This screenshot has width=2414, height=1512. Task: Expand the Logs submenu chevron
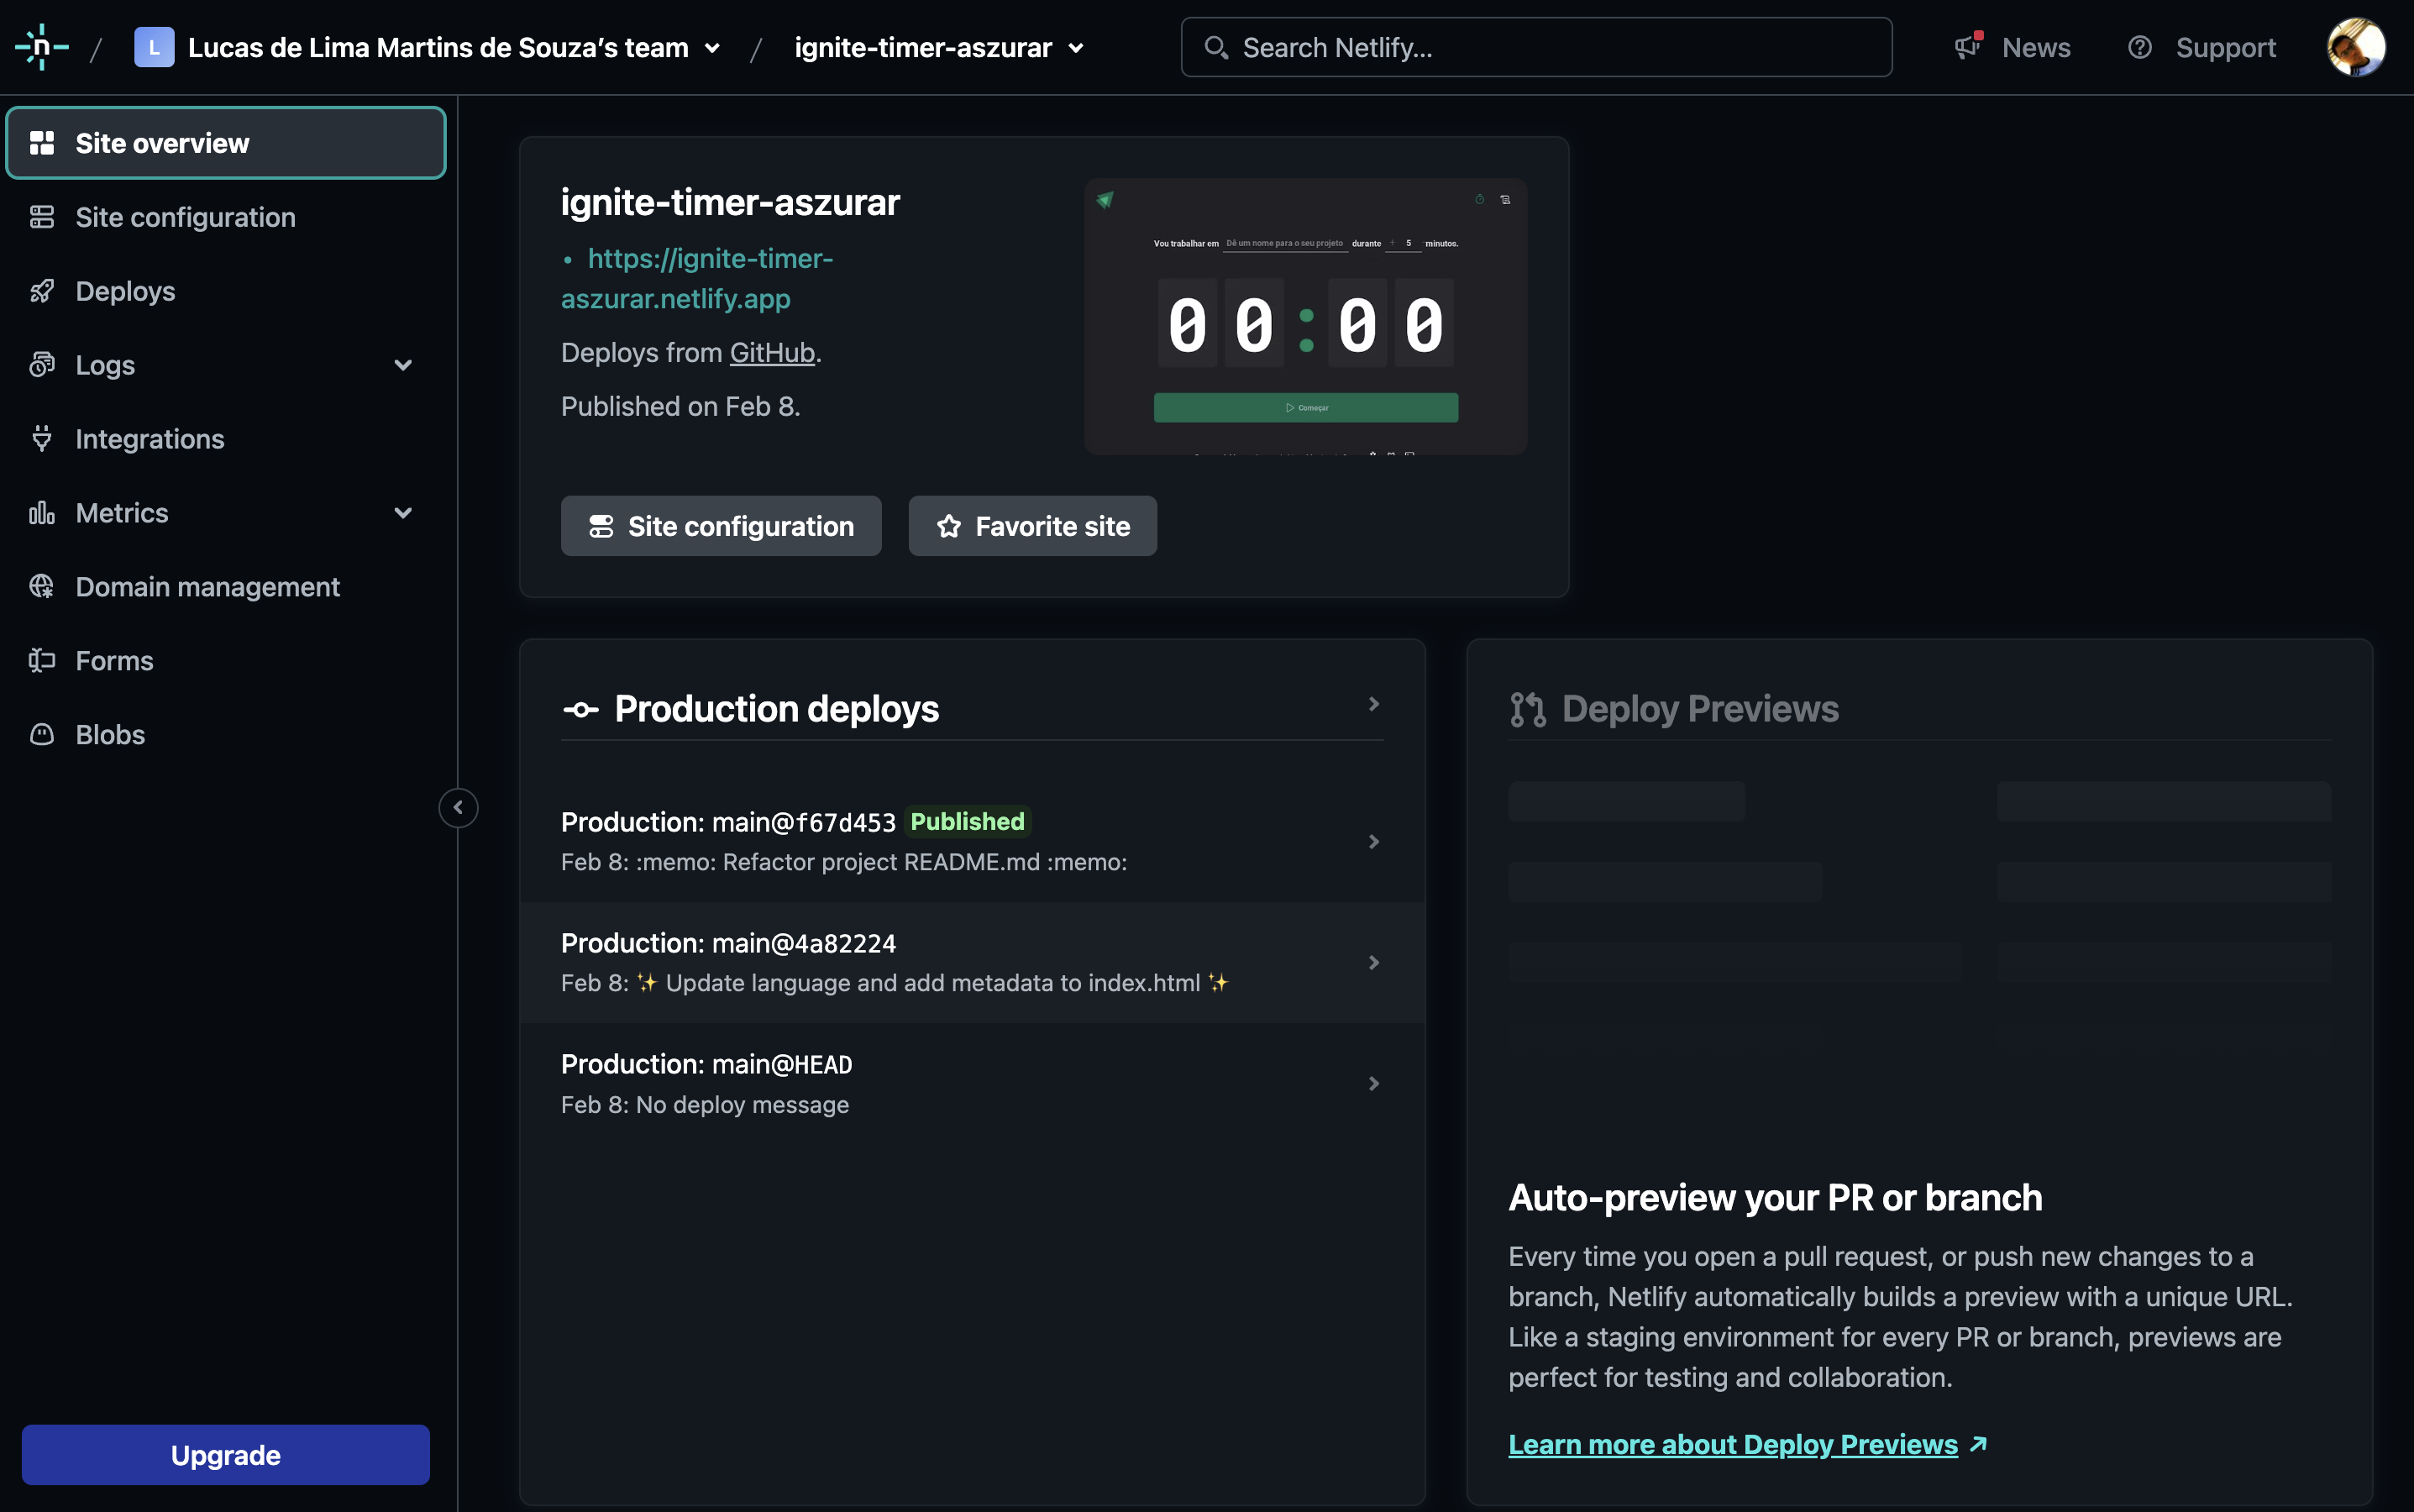pyautogui.click(x=403, y=365)
